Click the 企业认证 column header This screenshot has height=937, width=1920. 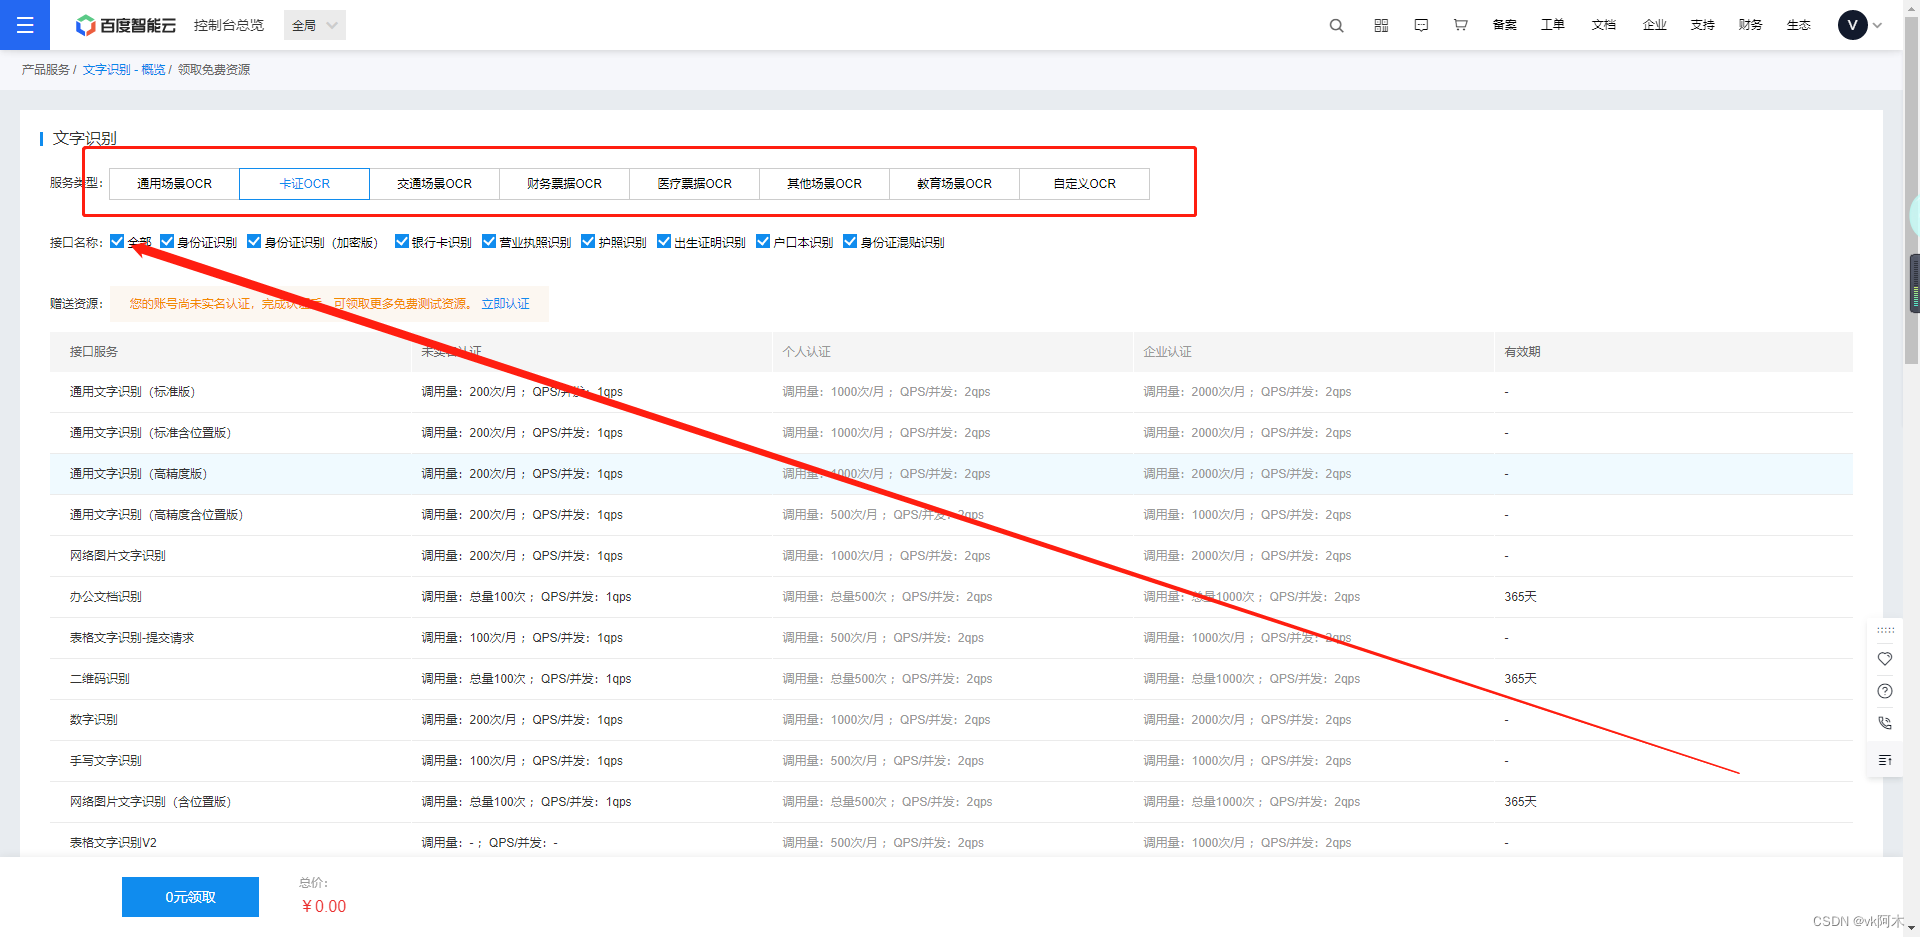[x=1167, y=352]
